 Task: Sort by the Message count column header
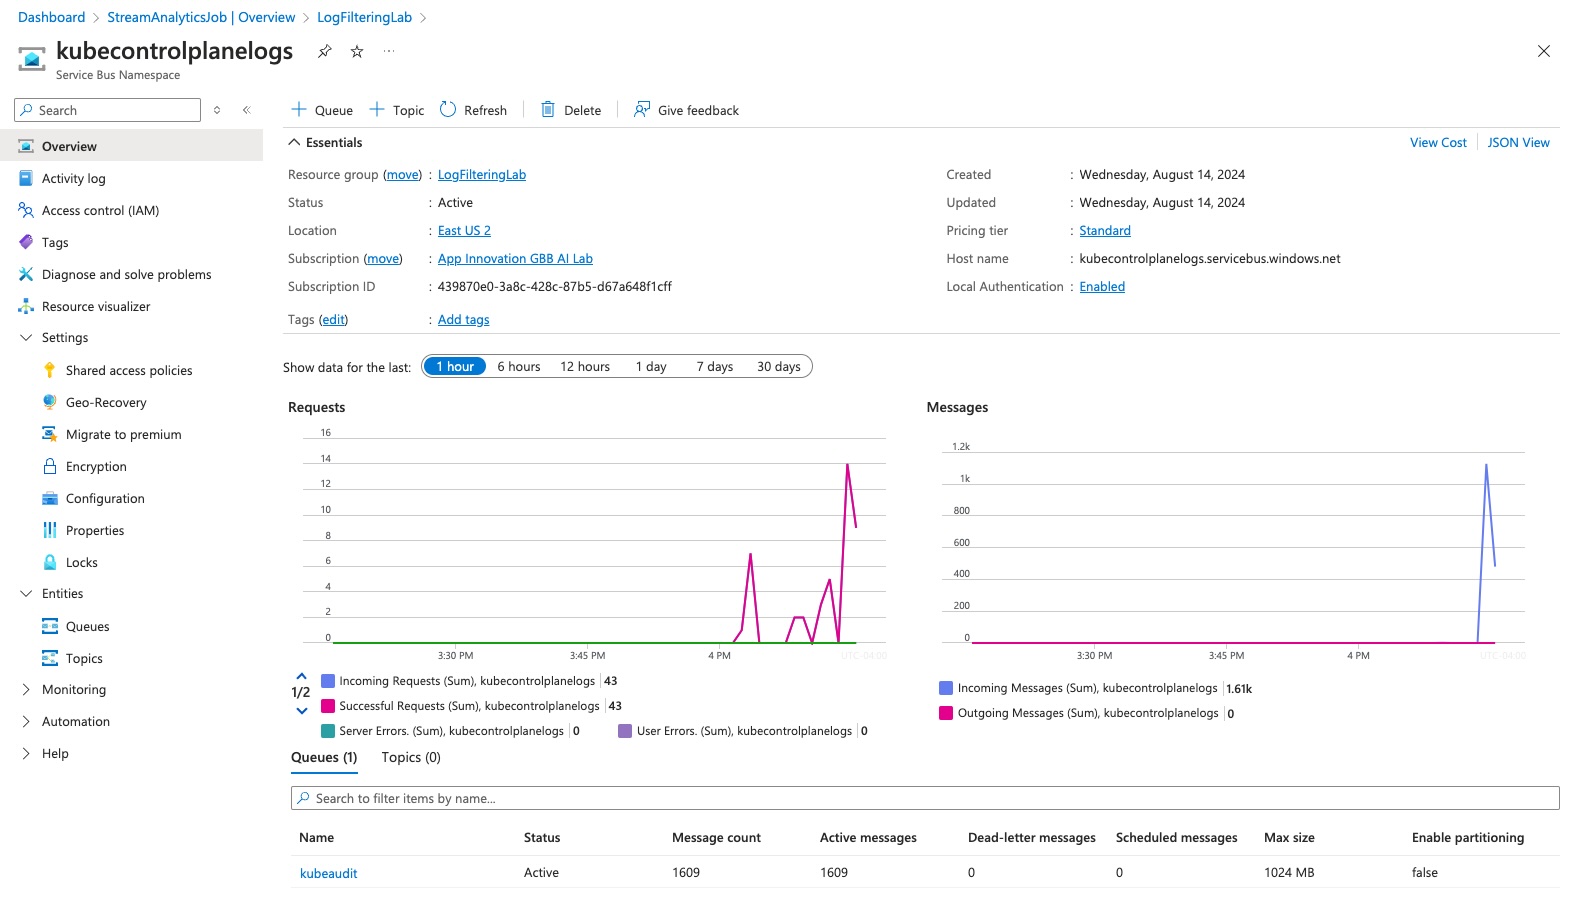click(716, 838)
